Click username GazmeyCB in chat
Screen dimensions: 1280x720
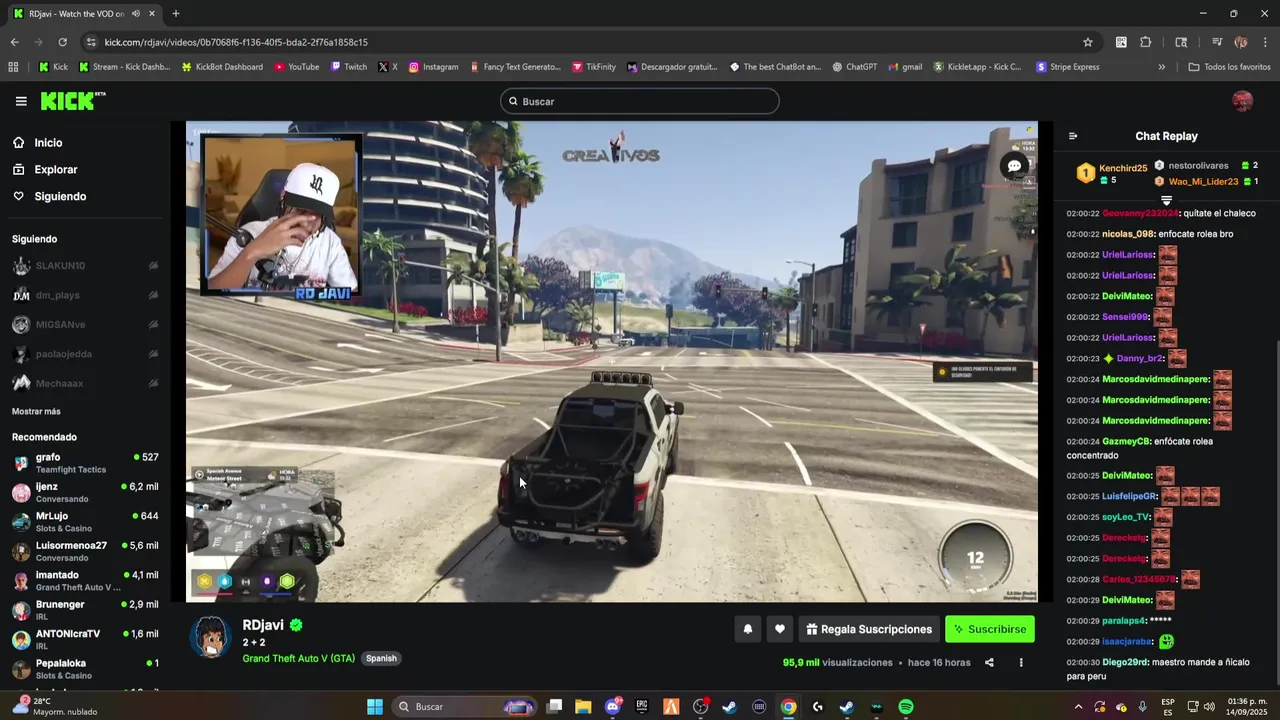1126,441
